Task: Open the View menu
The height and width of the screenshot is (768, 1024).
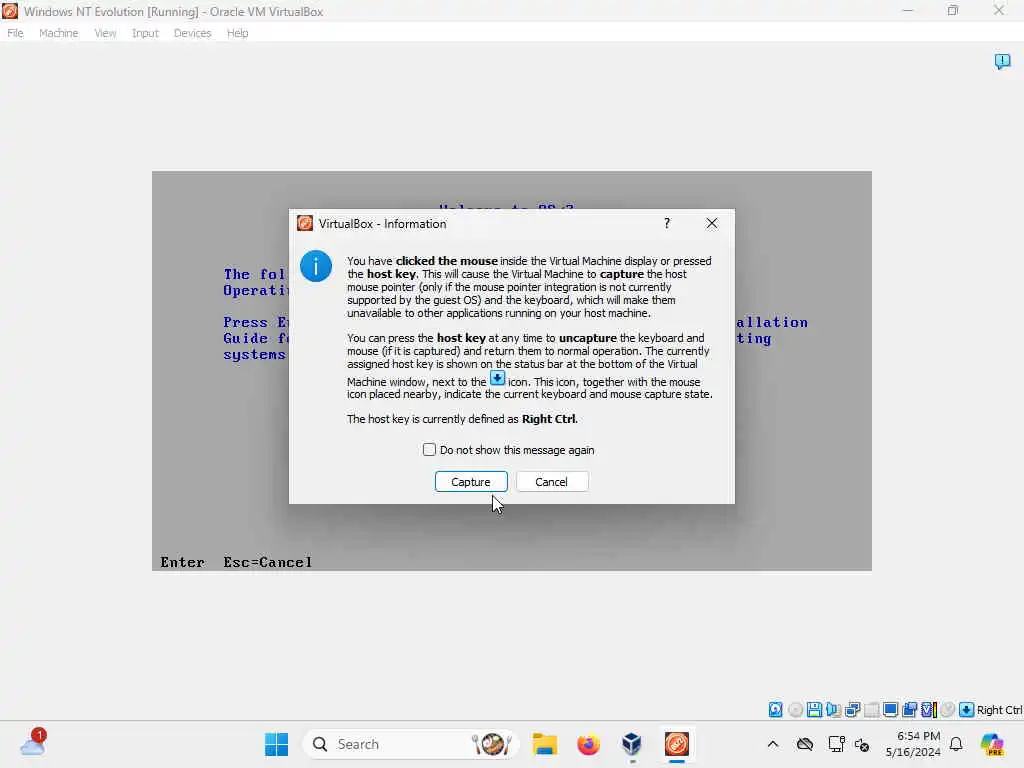Action: tap(105, 33)
